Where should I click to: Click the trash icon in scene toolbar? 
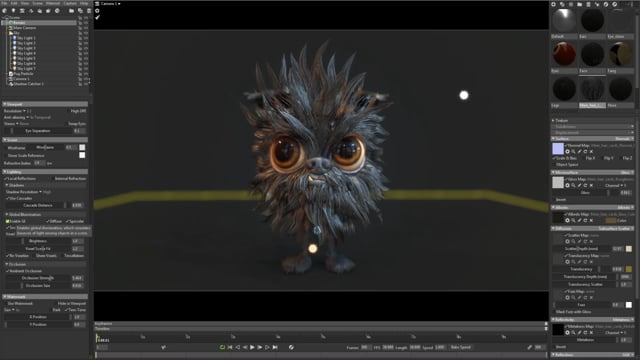point(89,11)
